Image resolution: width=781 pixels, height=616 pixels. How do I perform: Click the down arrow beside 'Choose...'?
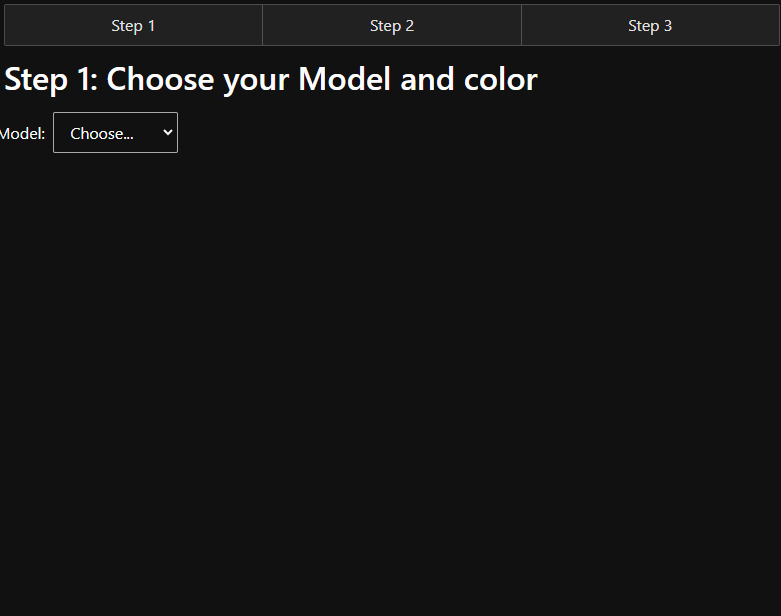[167, 133]
